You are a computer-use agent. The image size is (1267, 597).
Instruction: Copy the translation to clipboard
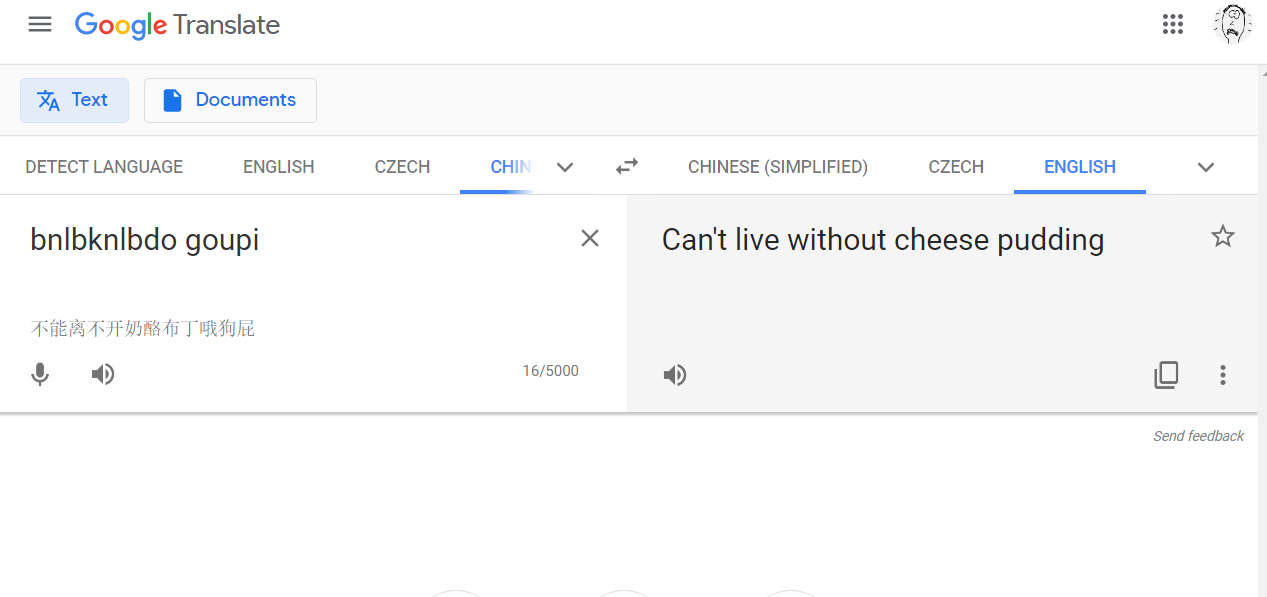pyautogui.click(x=1166, y=375)
